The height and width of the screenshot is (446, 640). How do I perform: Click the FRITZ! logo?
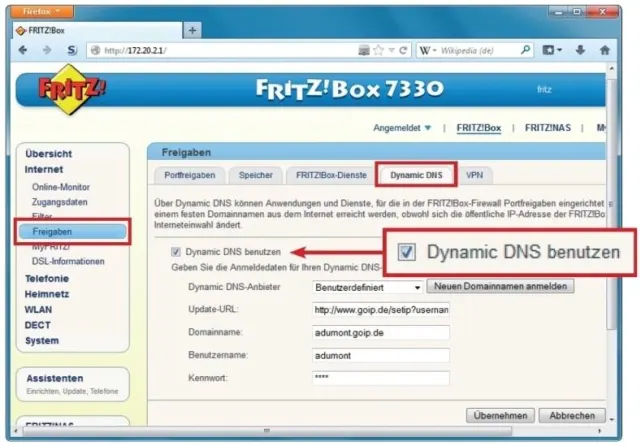pyautogui.click(x=72, y=89)
